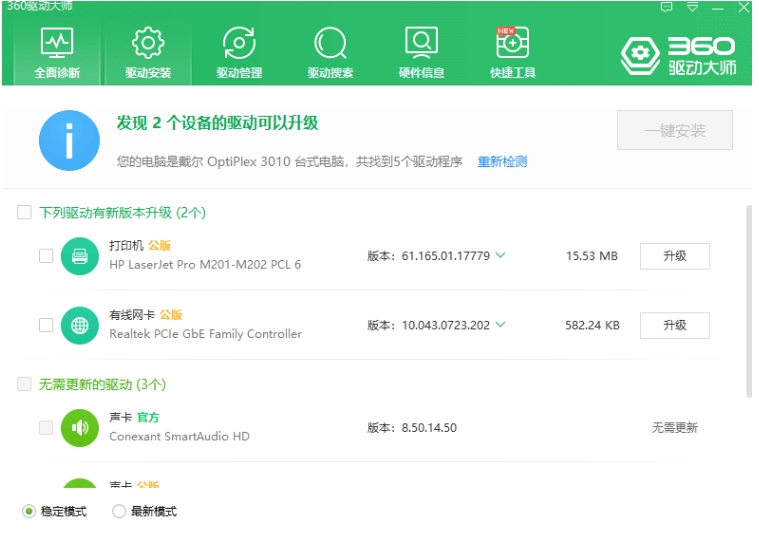Switch to the 快捷工具 tab label

[x=513, y=73]
